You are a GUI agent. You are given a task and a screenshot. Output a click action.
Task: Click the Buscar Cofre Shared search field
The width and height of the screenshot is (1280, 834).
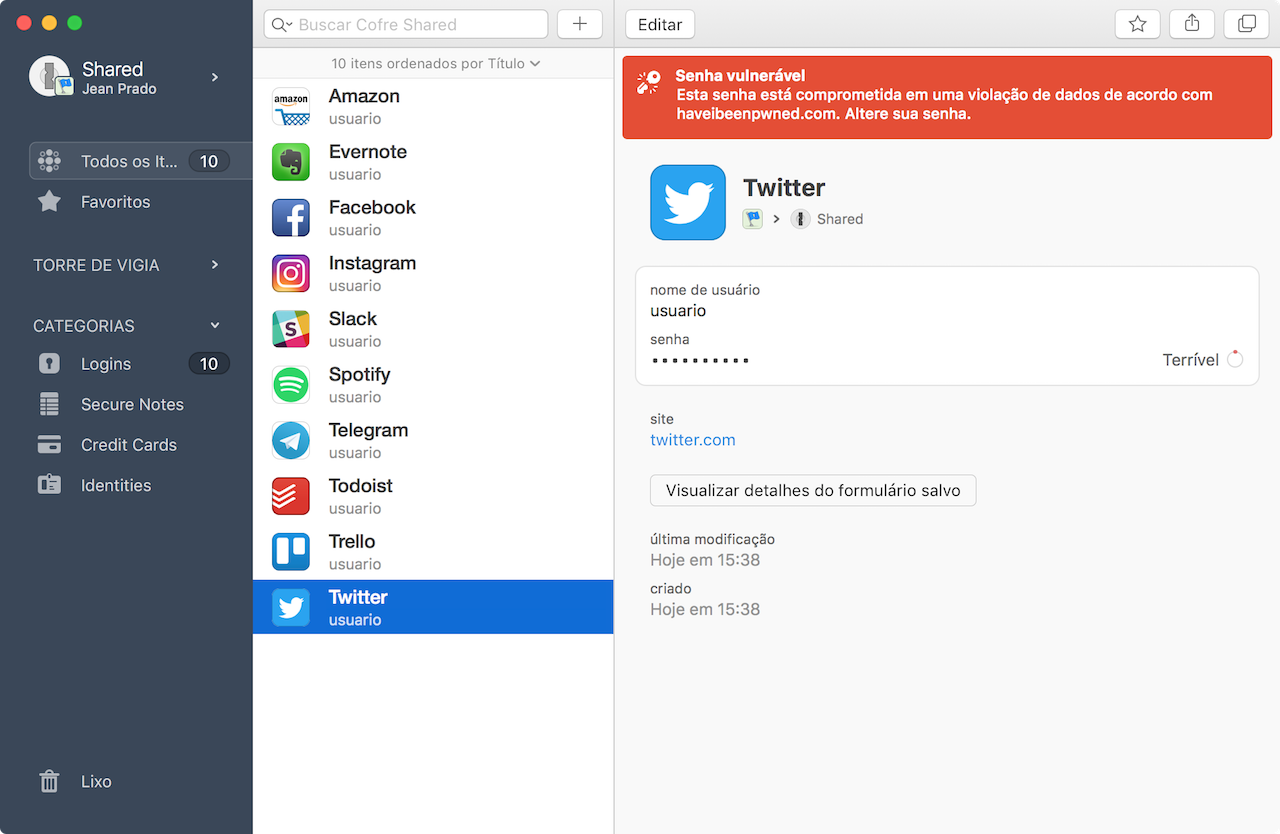[x=406, y=24]
